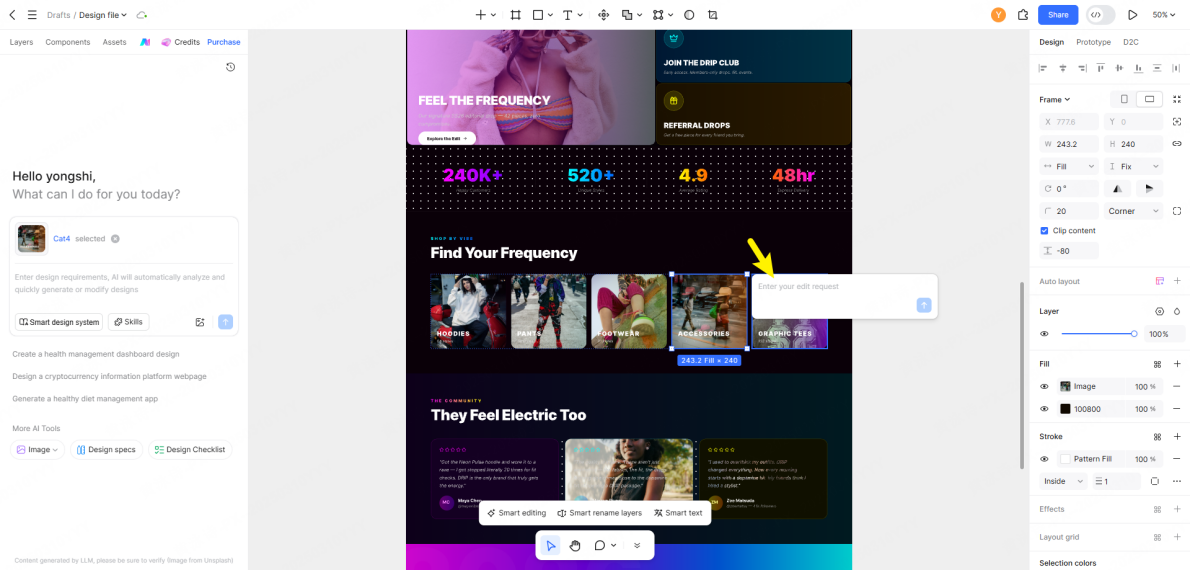Remove the selected Cat4 reference
This screenshot has height=570, width=1190.
pyautogui.click(x=115, y=238)
